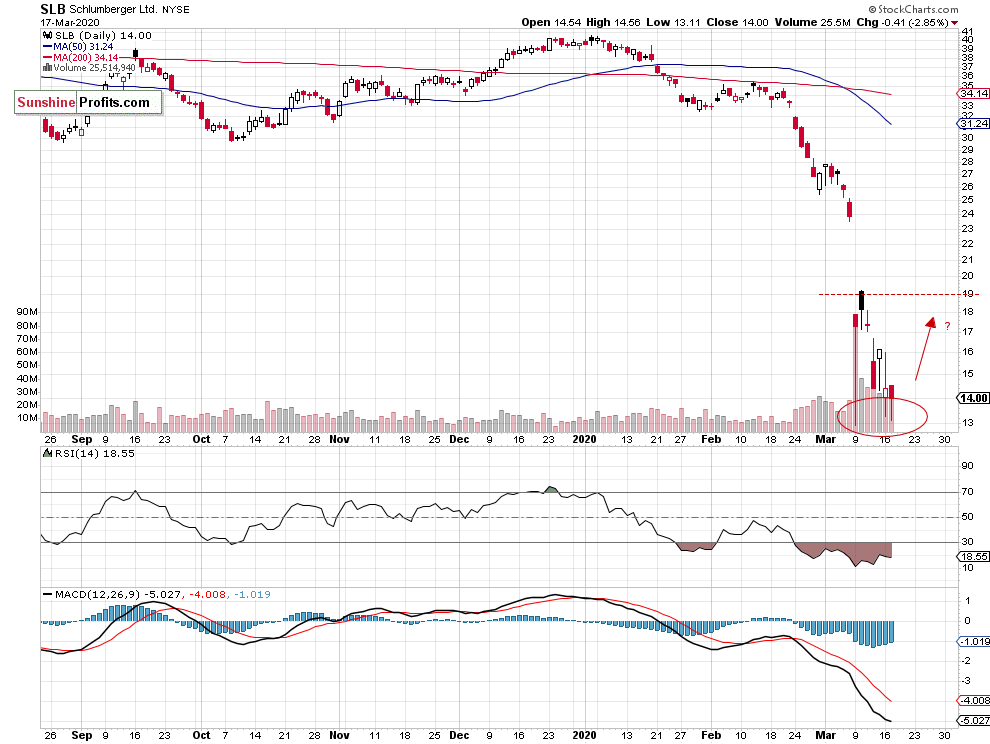Click the tall black candle at the 19 level

pyautogui.click(x=861, y=301)
